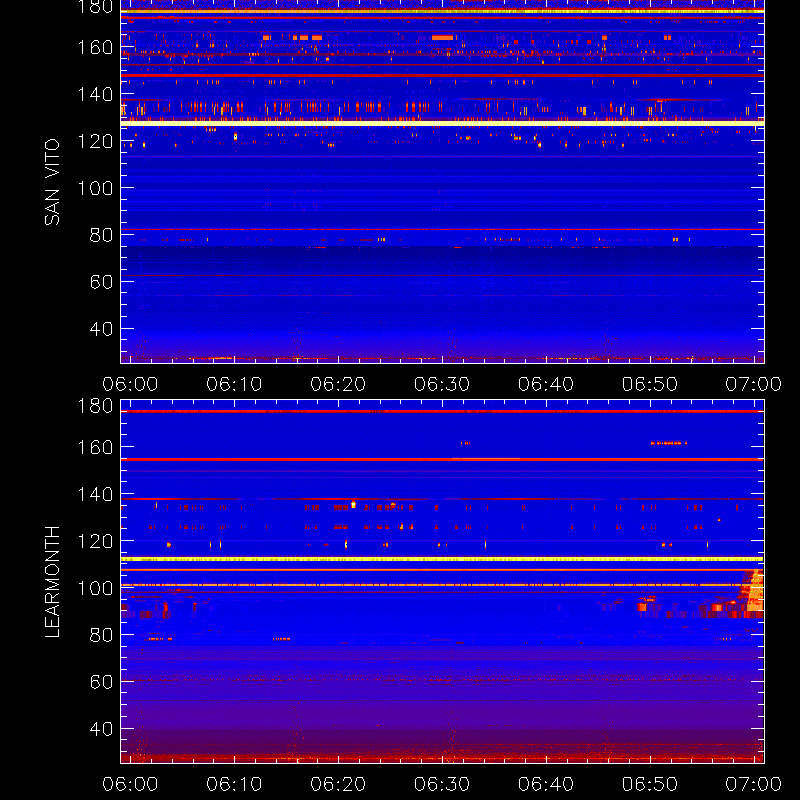Click 06:00 under the Learmonth plot
The image size is (800, 800).
pos(130,784)
